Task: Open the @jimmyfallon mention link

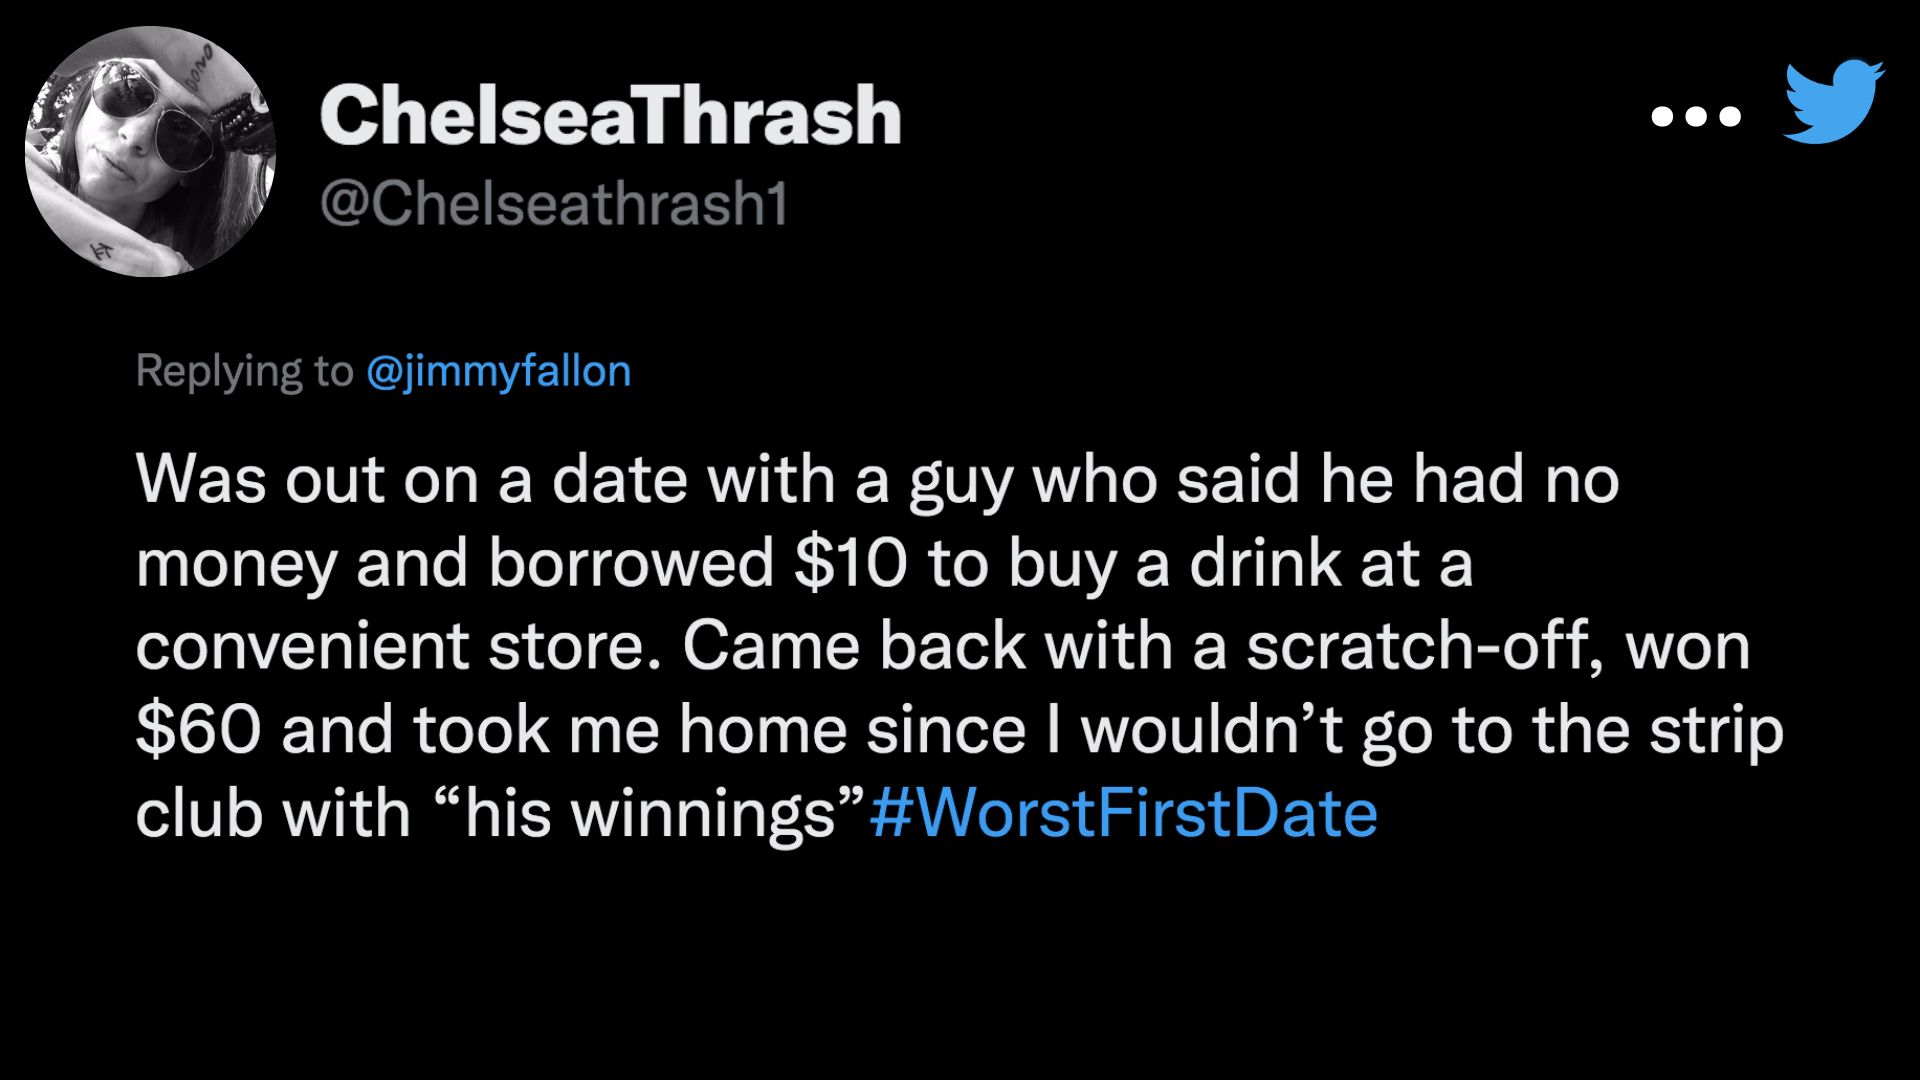Action: click(499, 372)
